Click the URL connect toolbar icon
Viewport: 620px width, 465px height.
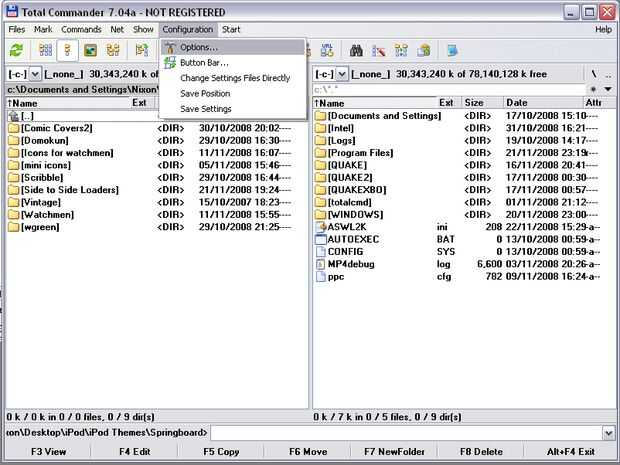(327, 50)
